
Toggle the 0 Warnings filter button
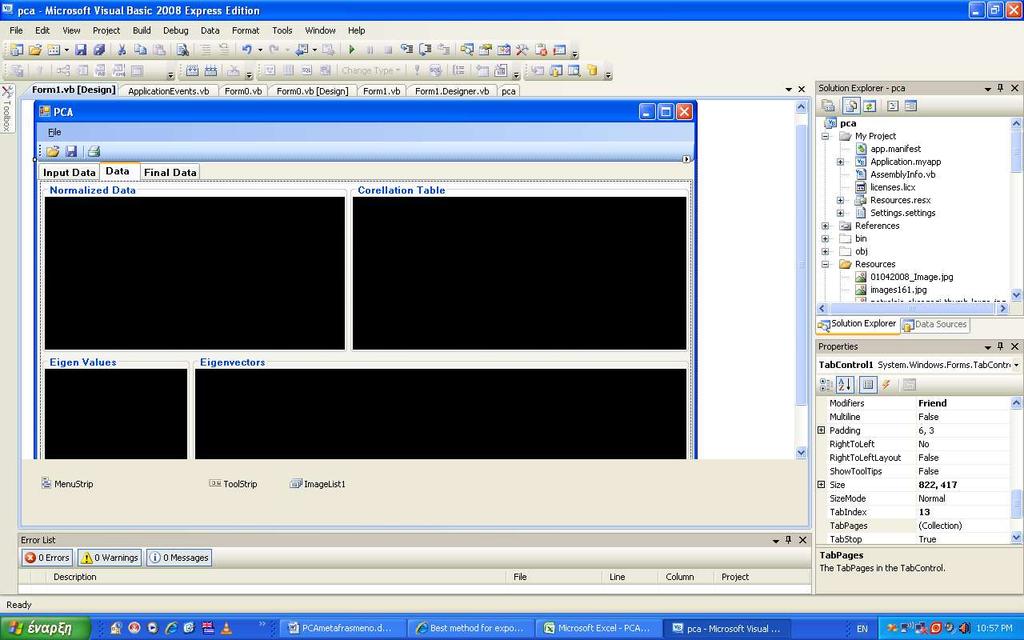pyautogui.click(x=110, y=558)
